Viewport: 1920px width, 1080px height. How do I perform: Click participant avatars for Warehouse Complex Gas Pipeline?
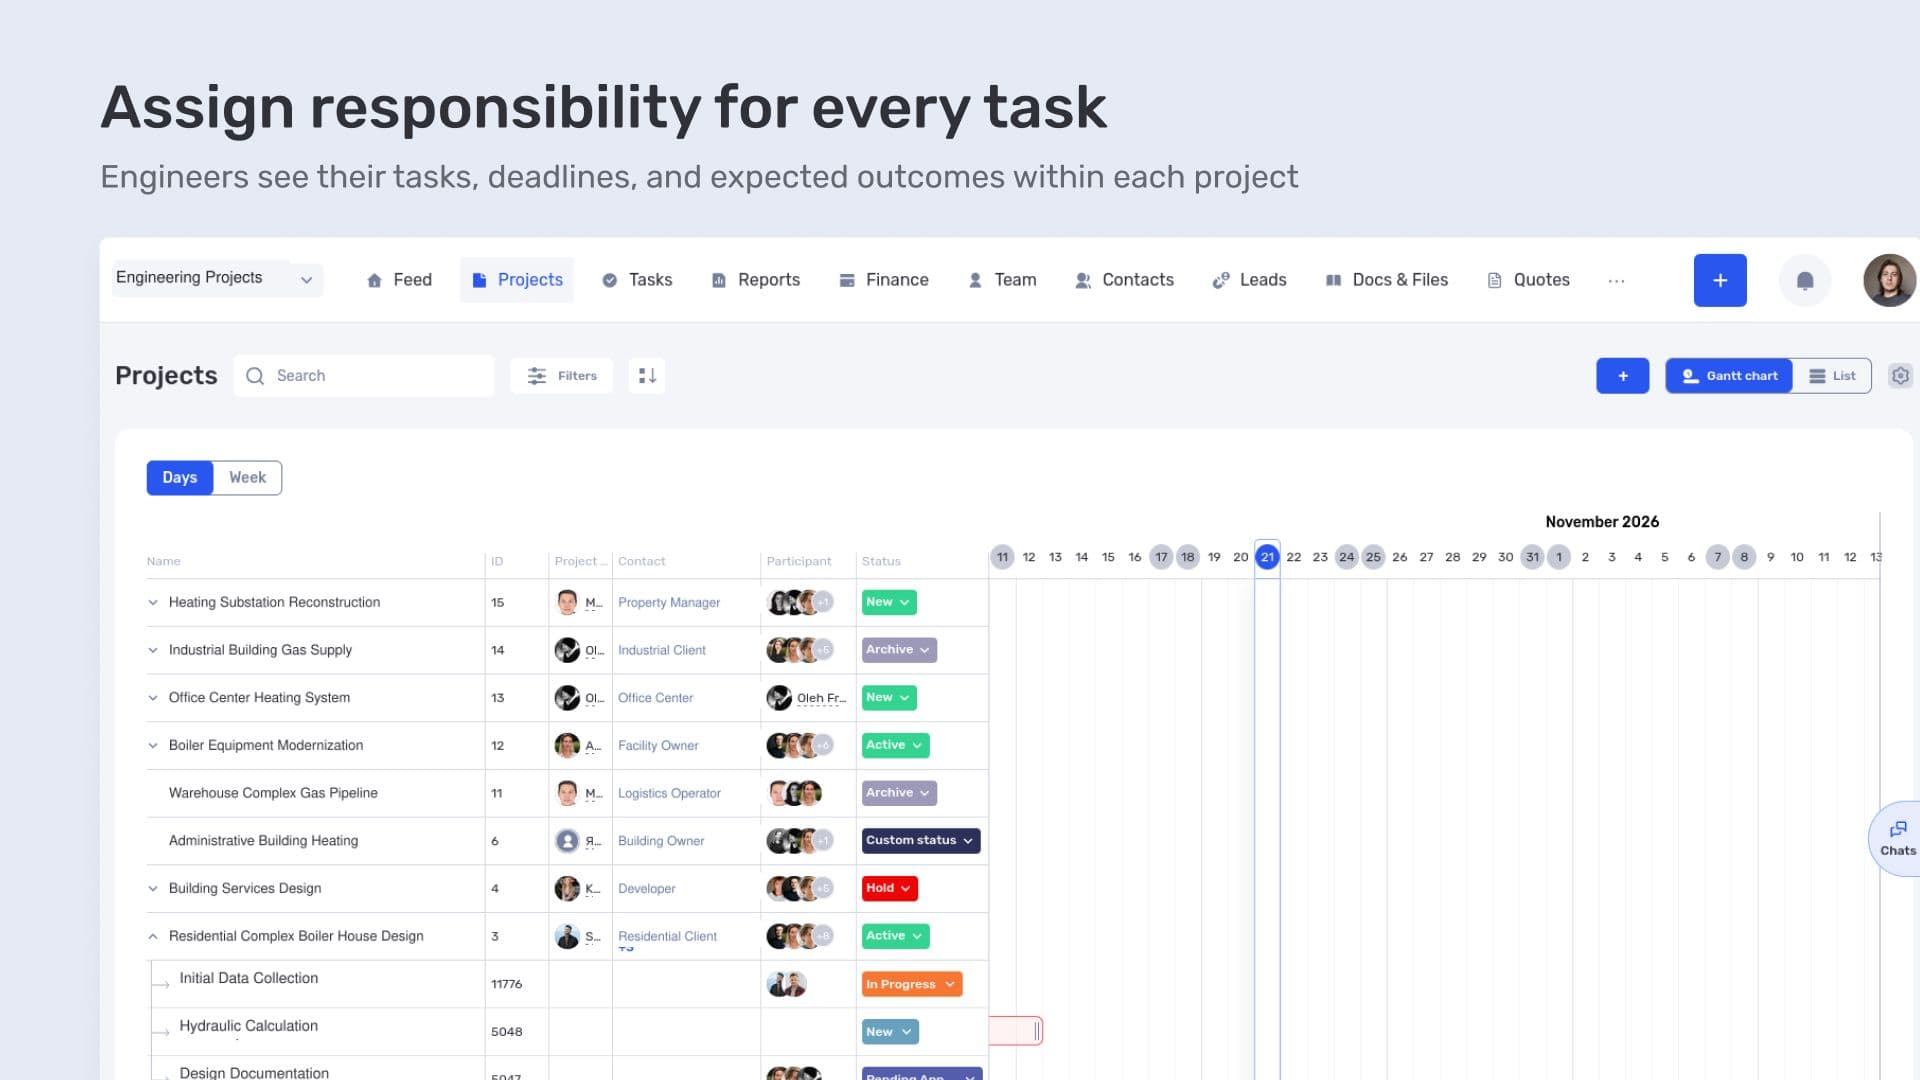pos(794,793)
